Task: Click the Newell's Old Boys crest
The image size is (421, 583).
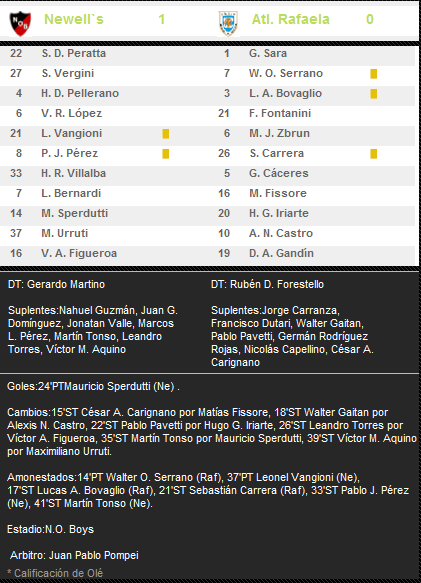Action: pos(20,24)
